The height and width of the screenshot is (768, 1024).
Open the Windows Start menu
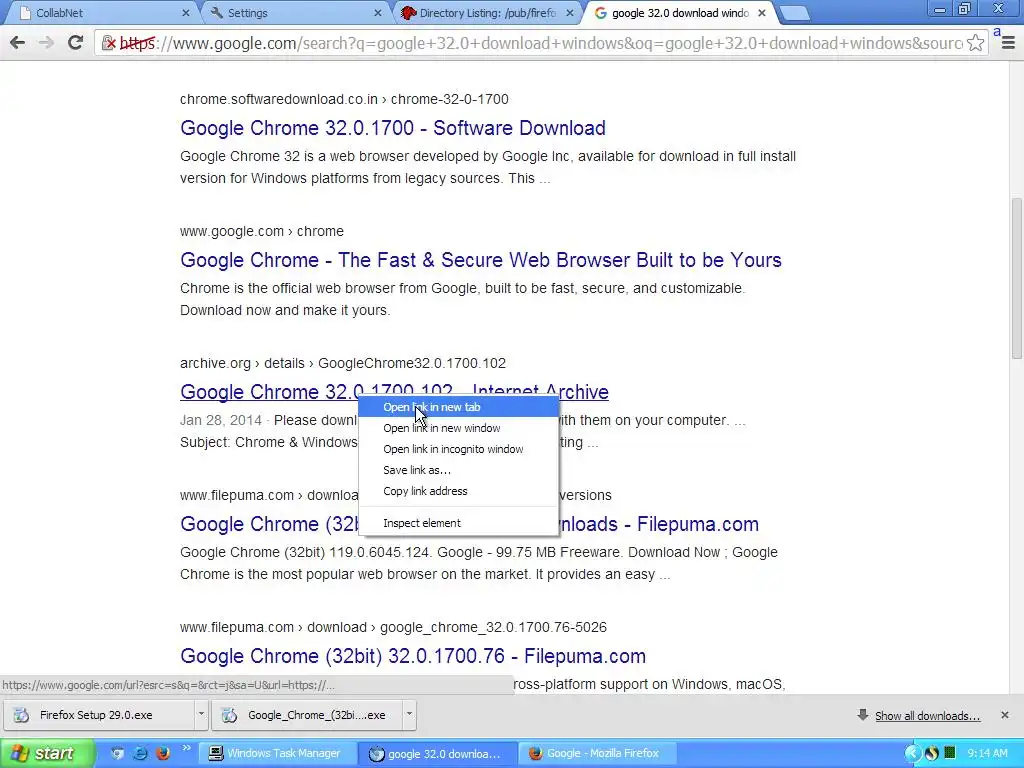click(47, 754)
